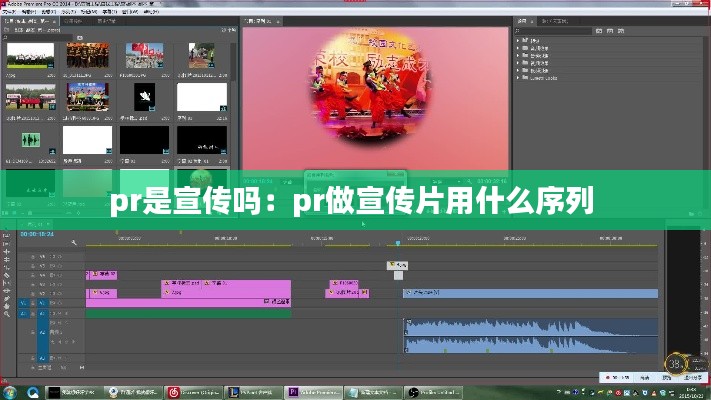Open the File menu in menu bar
711x400 pixels.
click(x=8, y=10)
